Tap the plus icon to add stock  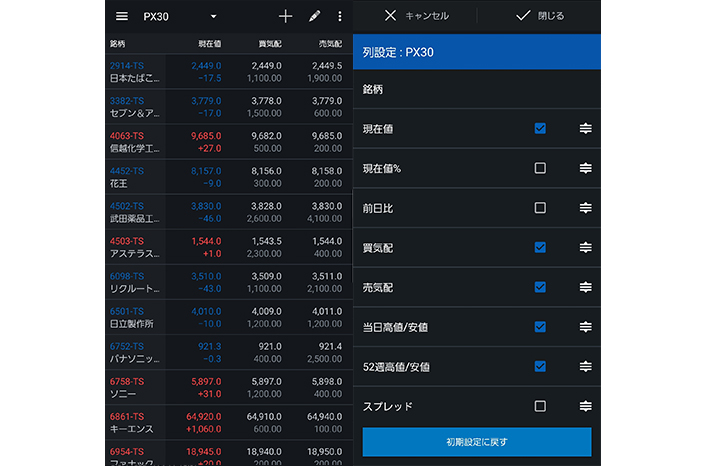point(286,17)
